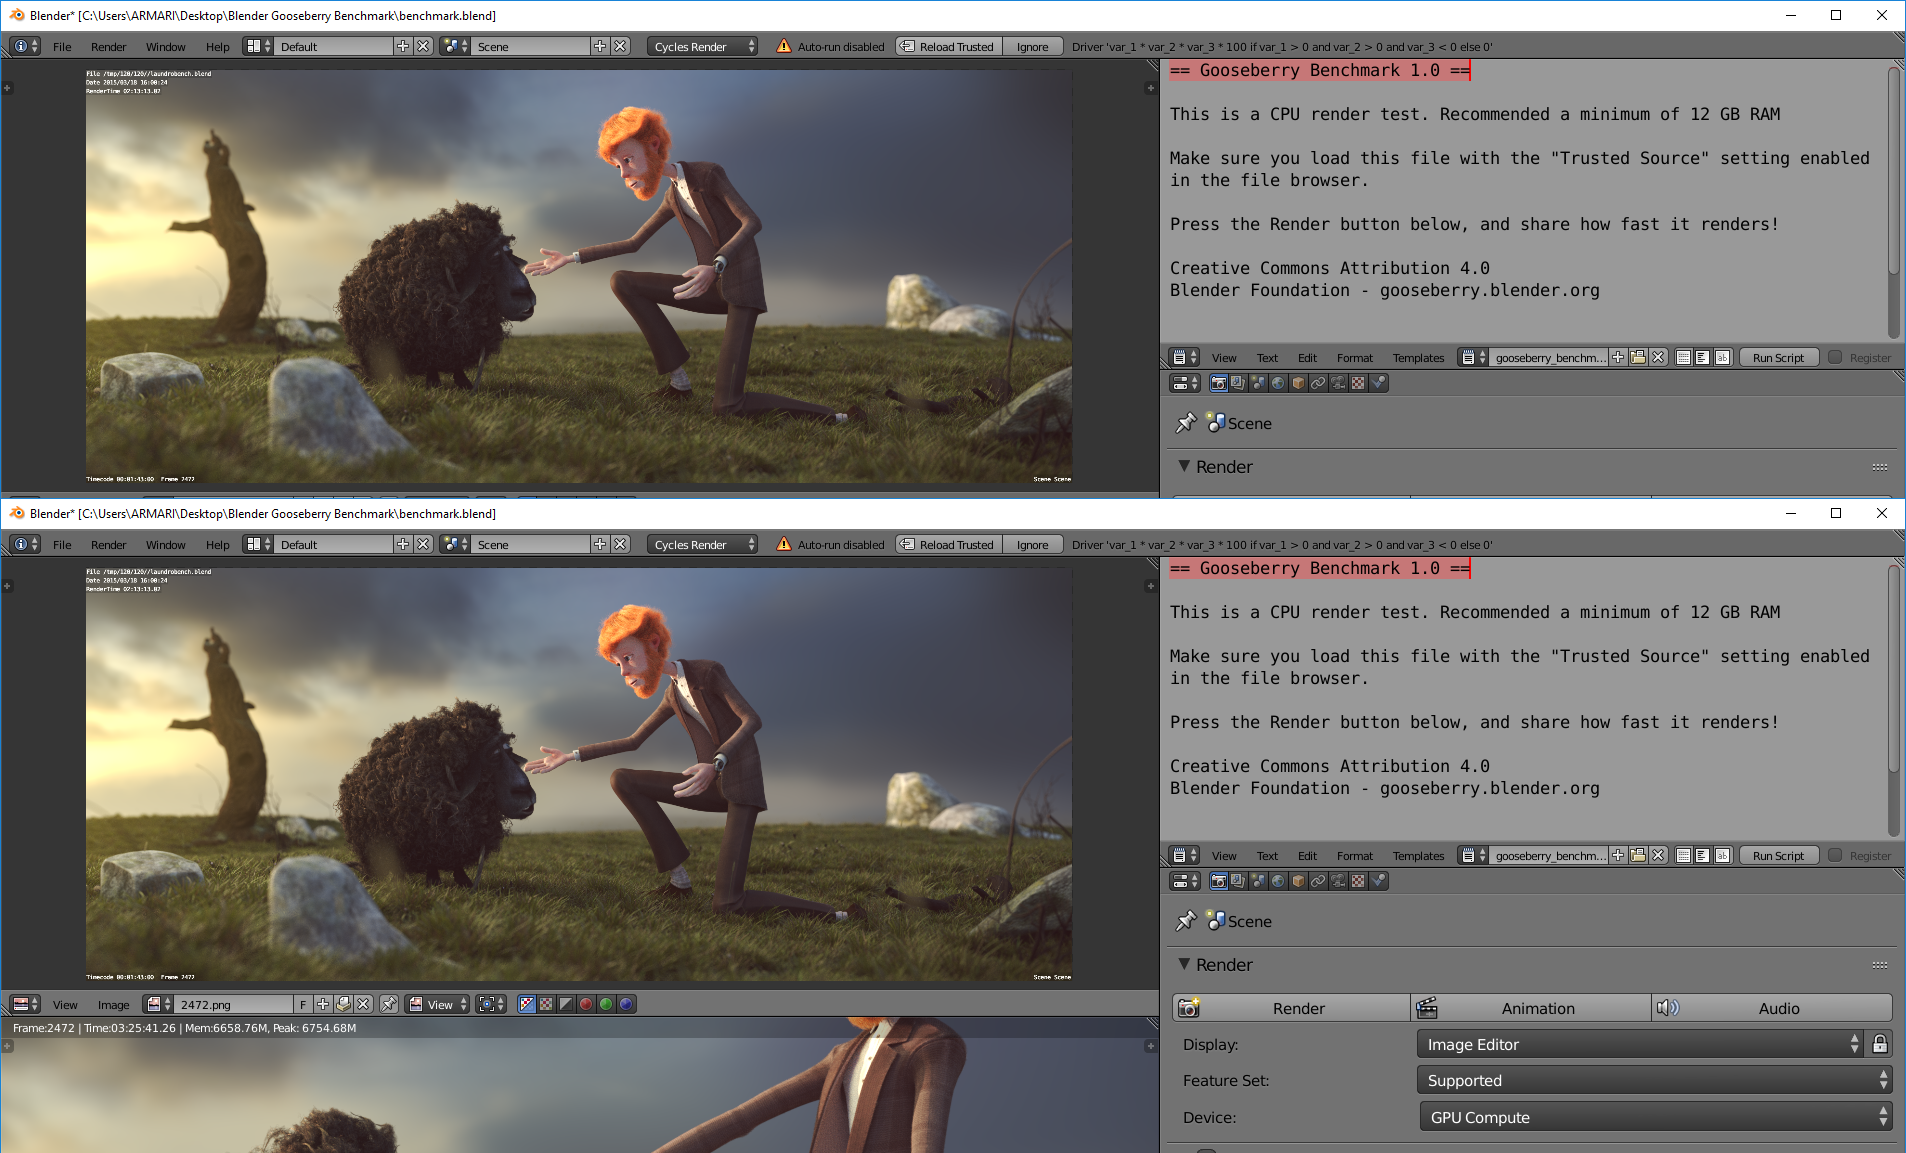This screenshot has width=1906, height=1153.
Task: Toggle pin for Scene properties in bottom window
Action: [1186, 921]
